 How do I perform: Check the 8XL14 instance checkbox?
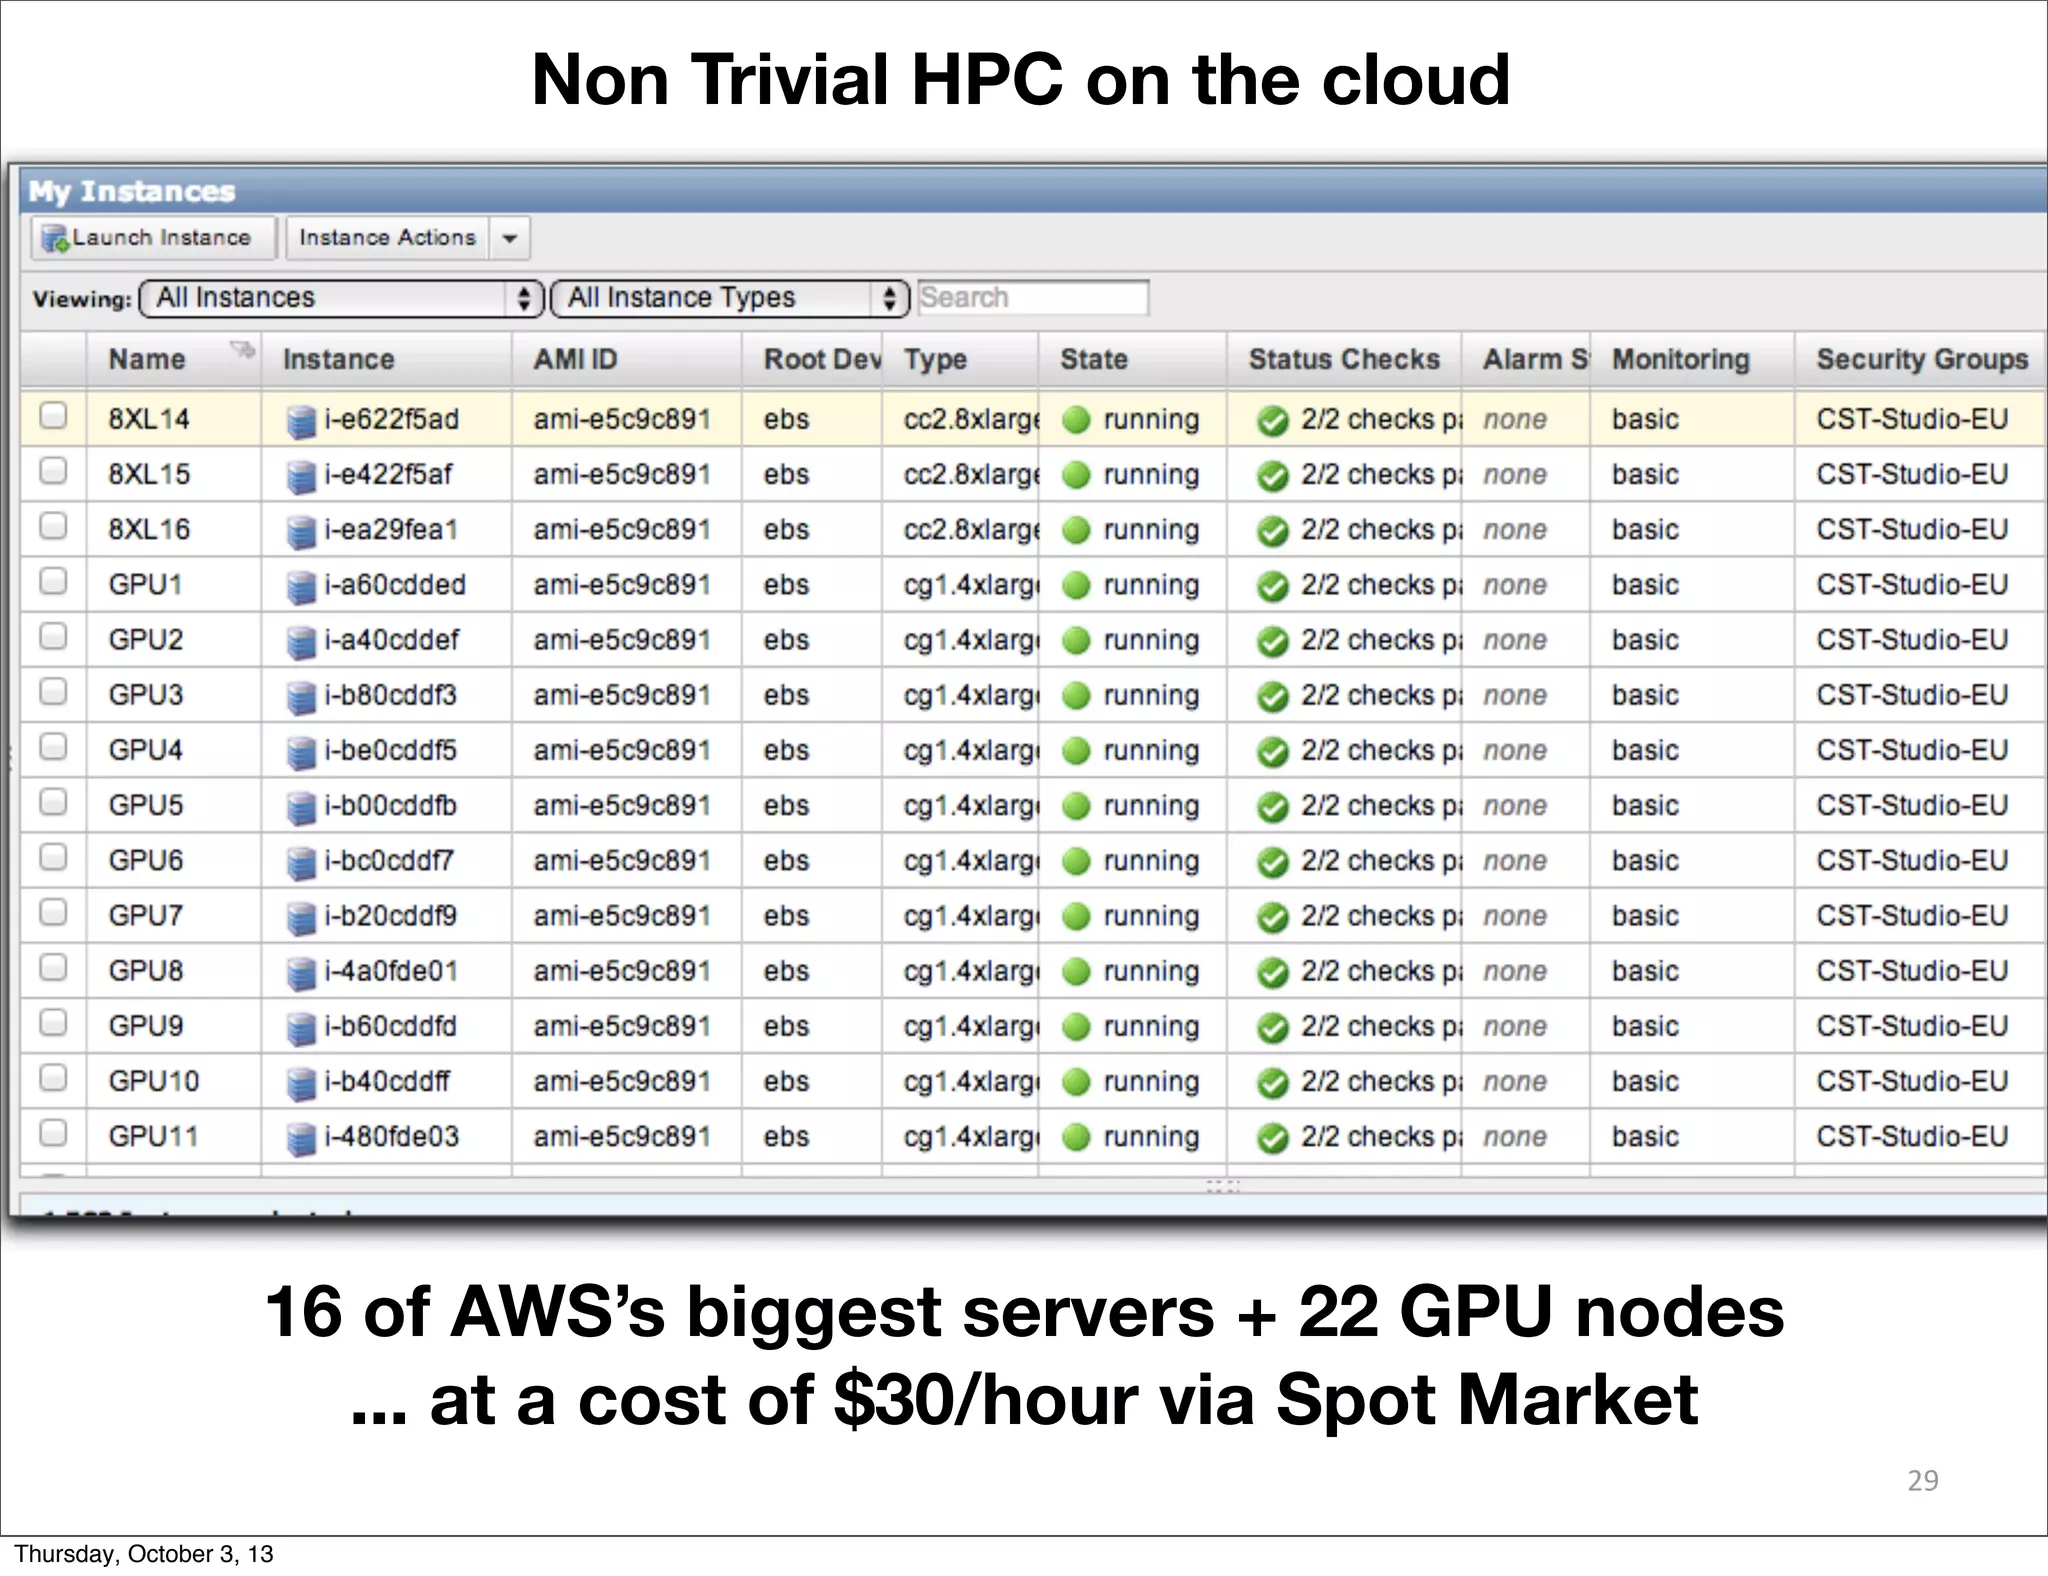53,415
